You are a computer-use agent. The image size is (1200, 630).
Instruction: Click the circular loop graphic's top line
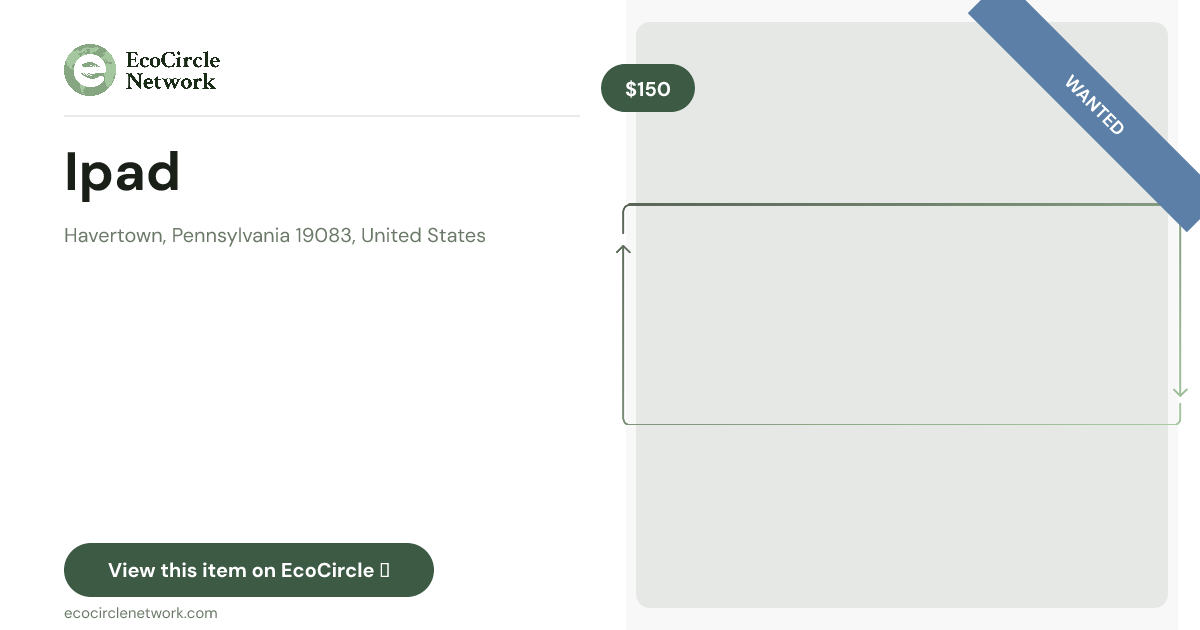point(900,205)
